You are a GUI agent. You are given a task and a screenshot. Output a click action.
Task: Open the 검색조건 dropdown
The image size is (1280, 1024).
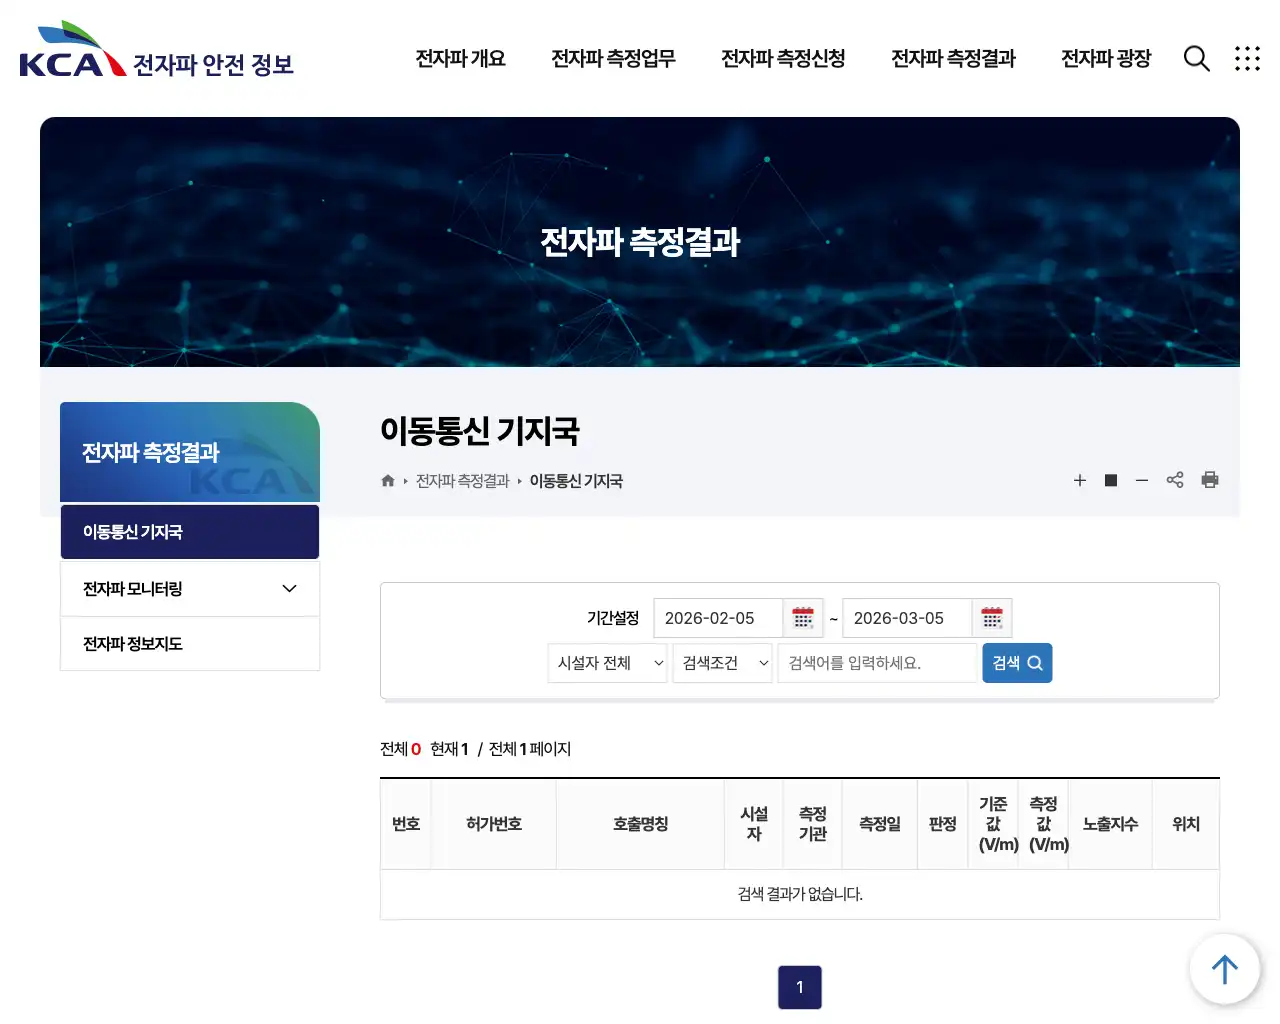[x=722, y=663]
